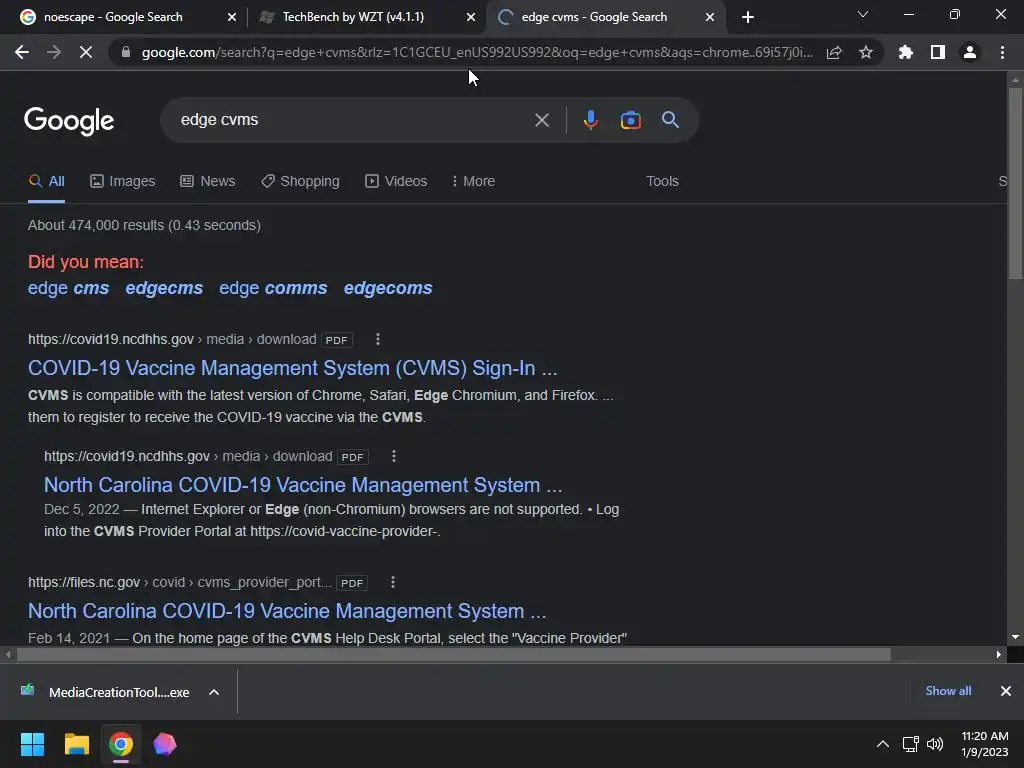Open a new browser tab
Image resolution: width=1024 pixels, height=768 pixels.
coord(748,17)
